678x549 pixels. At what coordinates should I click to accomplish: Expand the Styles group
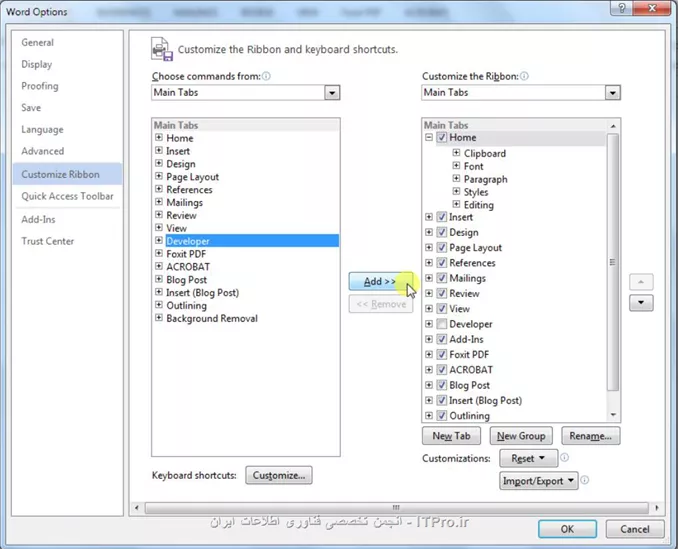pos(456,191)
